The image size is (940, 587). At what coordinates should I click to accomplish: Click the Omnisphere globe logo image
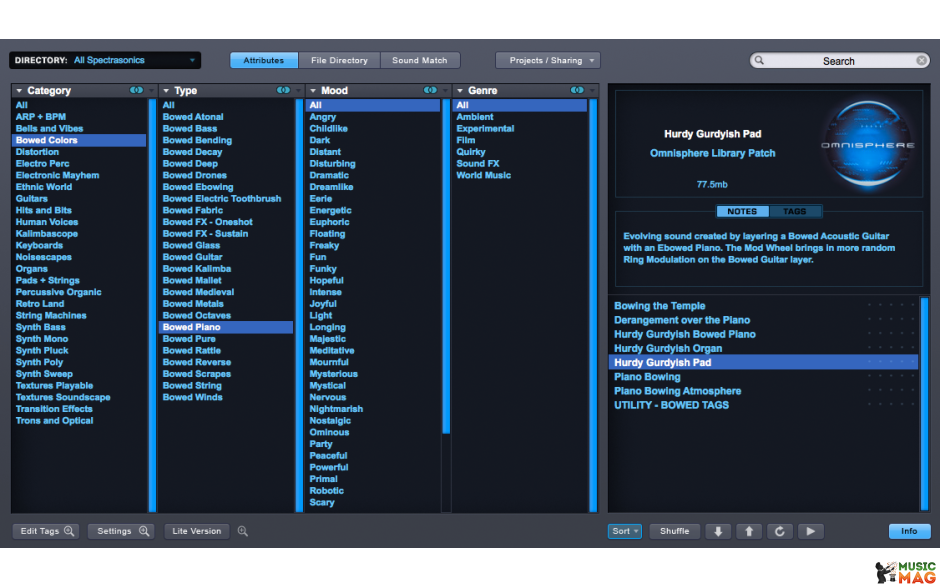(x=867, y=144)
